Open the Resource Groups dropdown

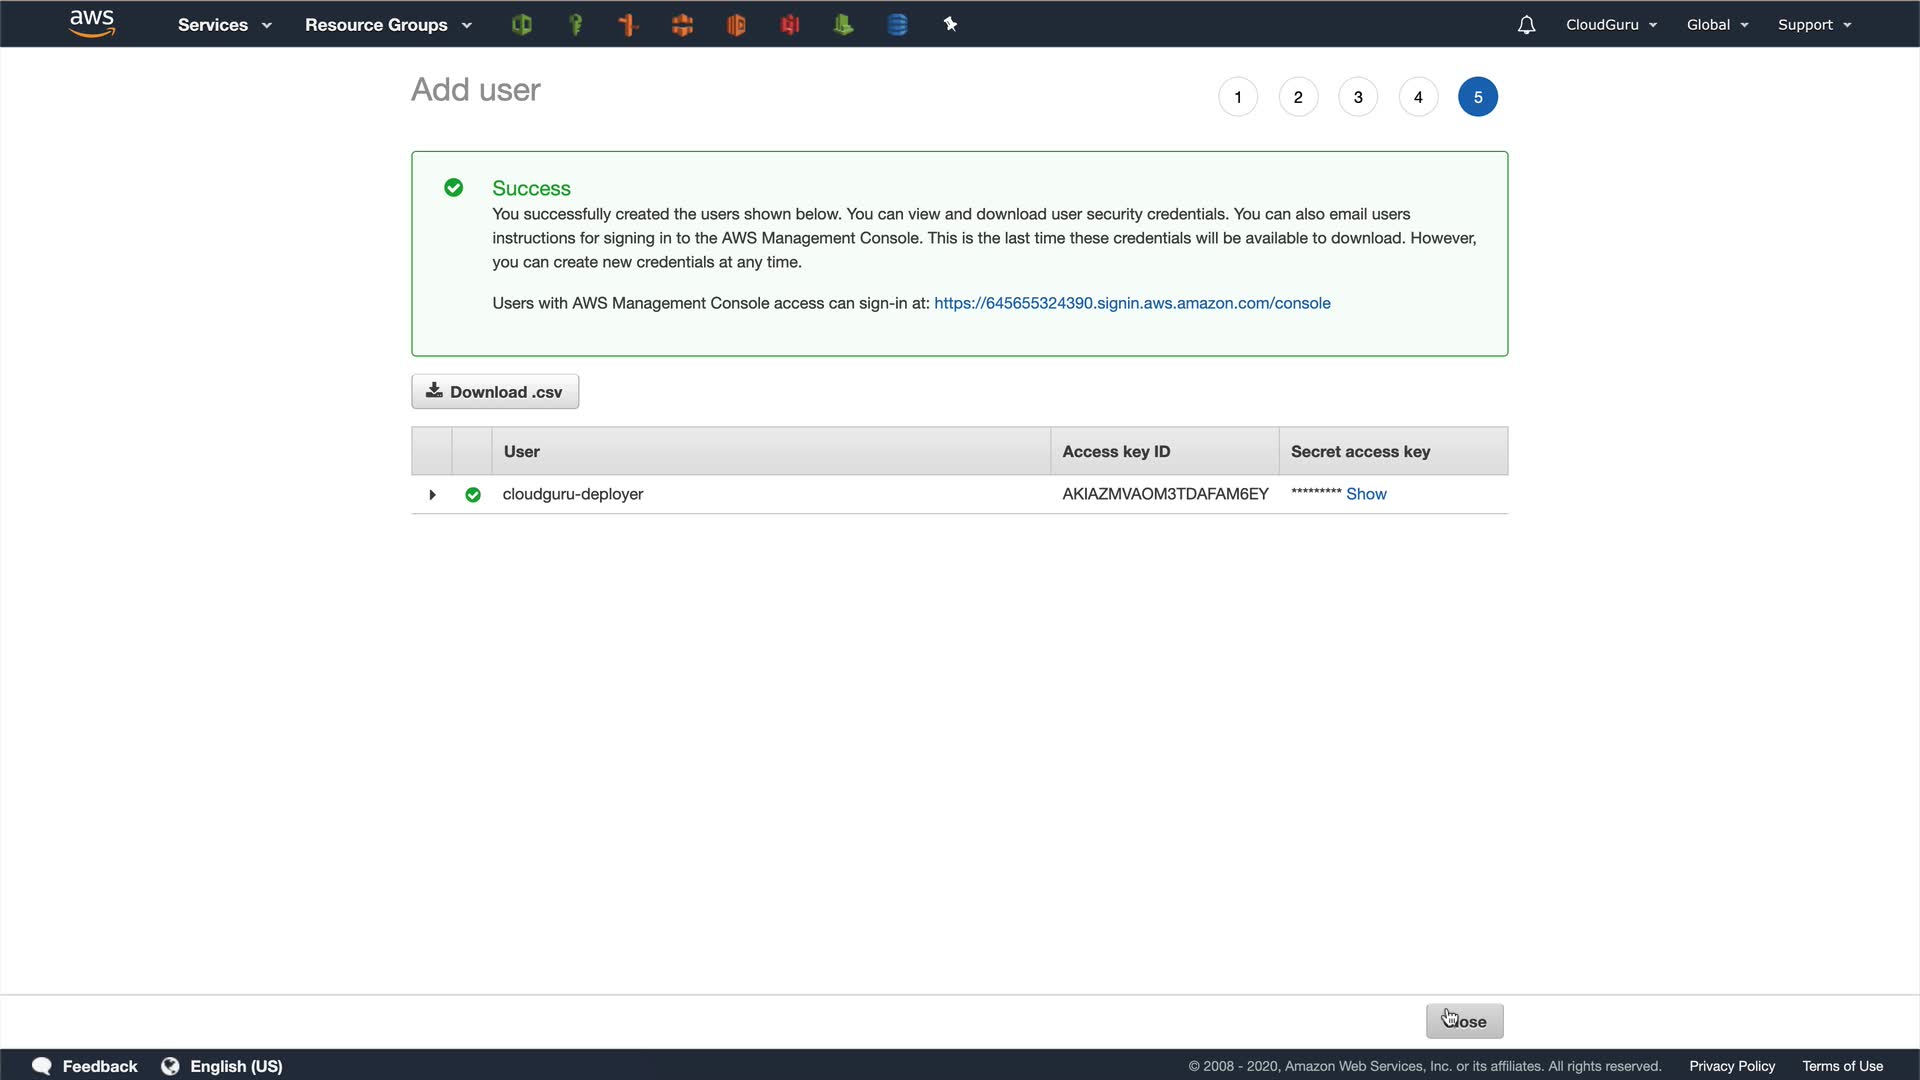point(387,25)
